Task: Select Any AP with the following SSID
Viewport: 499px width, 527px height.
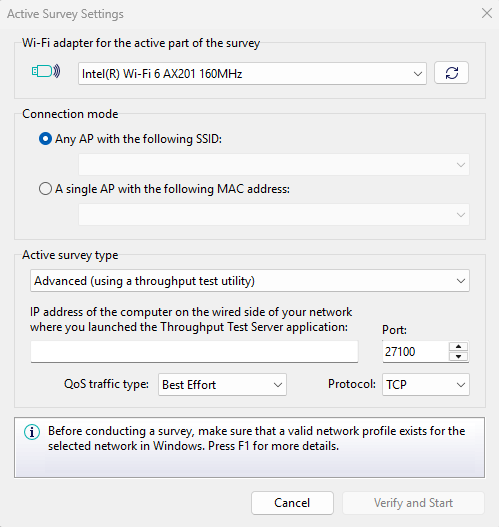Action: pyautogui.click(x=45, y=139)
